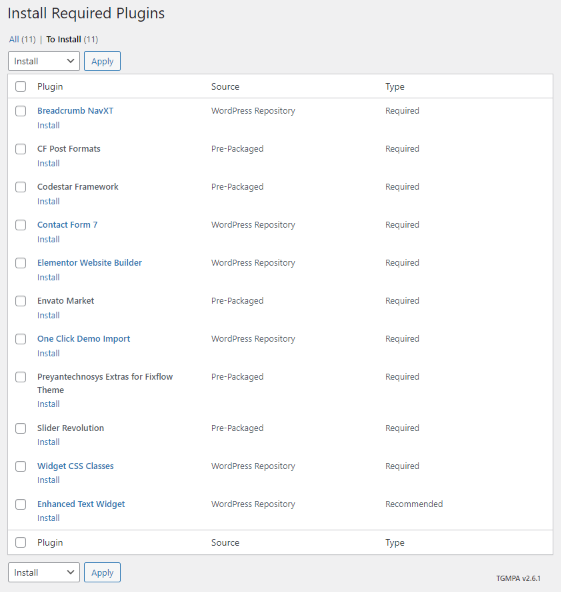Click the Envato Market plugin name

pos(66,301)
